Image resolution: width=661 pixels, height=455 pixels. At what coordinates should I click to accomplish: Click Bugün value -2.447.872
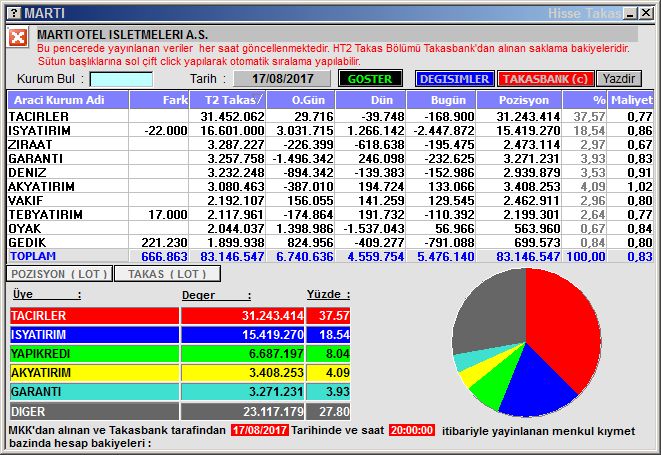coord(444,131)
